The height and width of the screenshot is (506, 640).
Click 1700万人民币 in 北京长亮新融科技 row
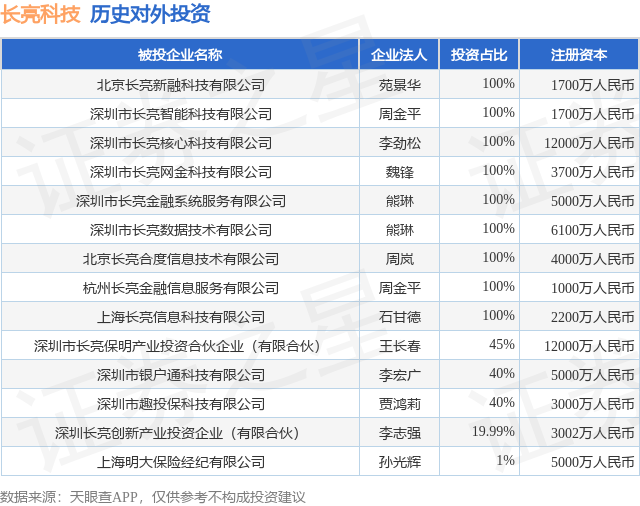tap(592, 85)
